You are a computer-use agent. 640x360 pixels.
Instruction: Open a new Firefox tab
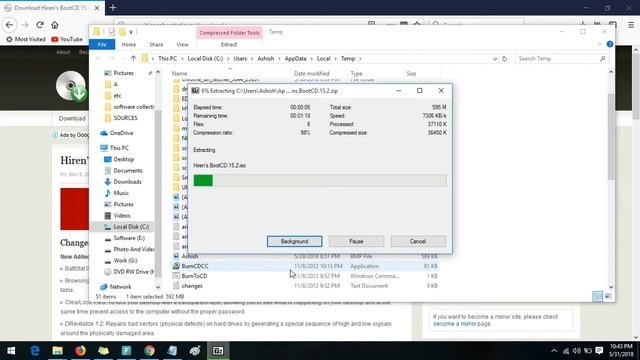pyautogui.click(x=113, y=8)
